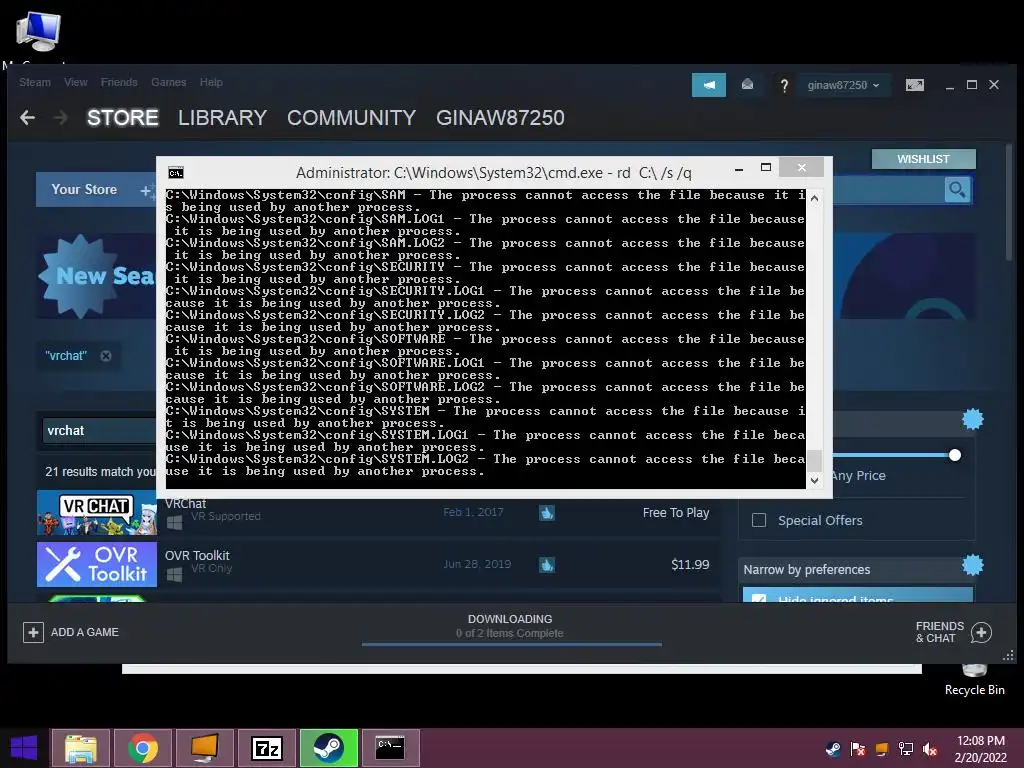
Task: Open the monitor app on taskbar
Action: point(205,748)
